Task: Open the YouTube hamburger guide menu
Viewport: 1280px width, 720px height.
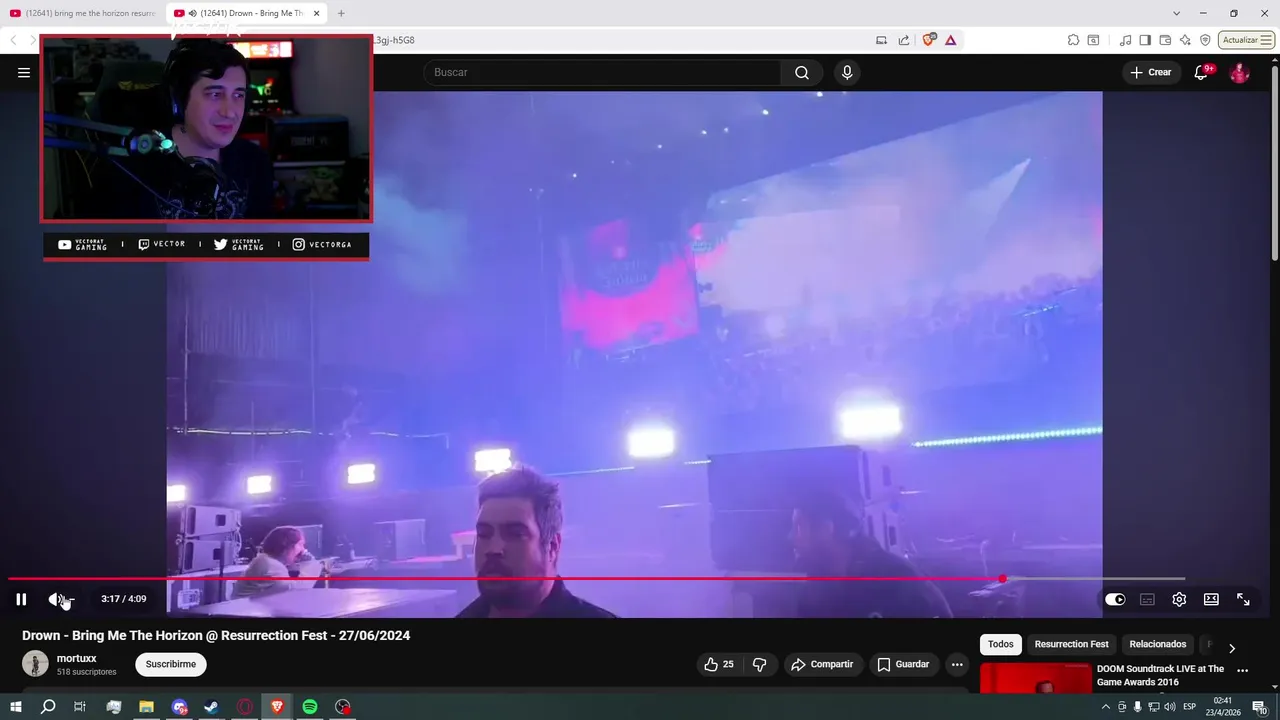Action: pos(24,72)
